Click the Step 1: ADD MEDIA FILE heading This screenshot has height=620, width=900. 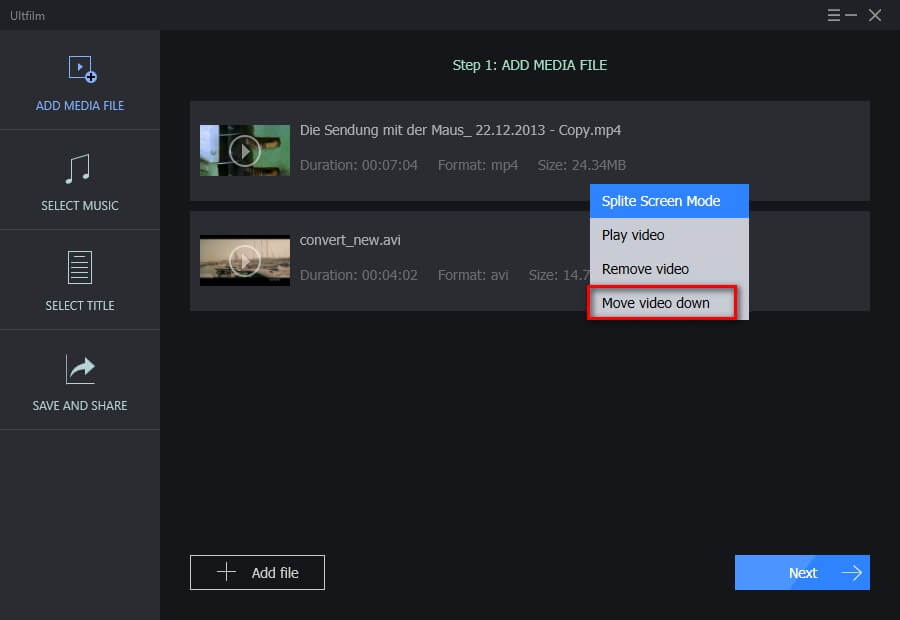click(x=530, y=65)
